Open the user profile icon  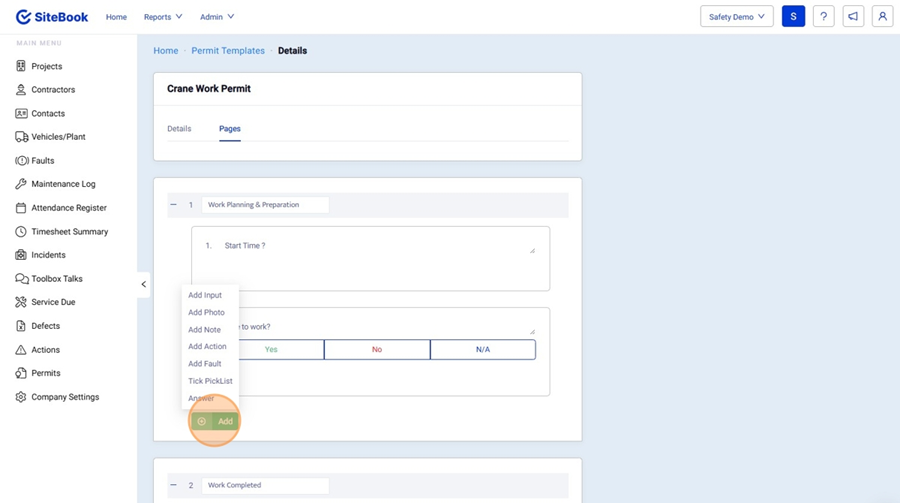pos(882,17)
